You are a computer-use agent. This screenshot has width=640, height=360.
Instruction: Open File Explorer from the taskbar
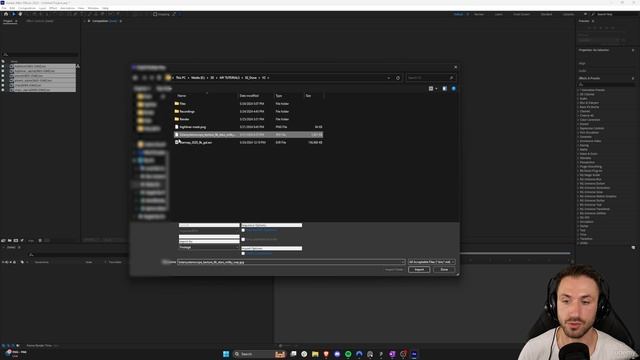pyautogui.click(x=315, y=354)
